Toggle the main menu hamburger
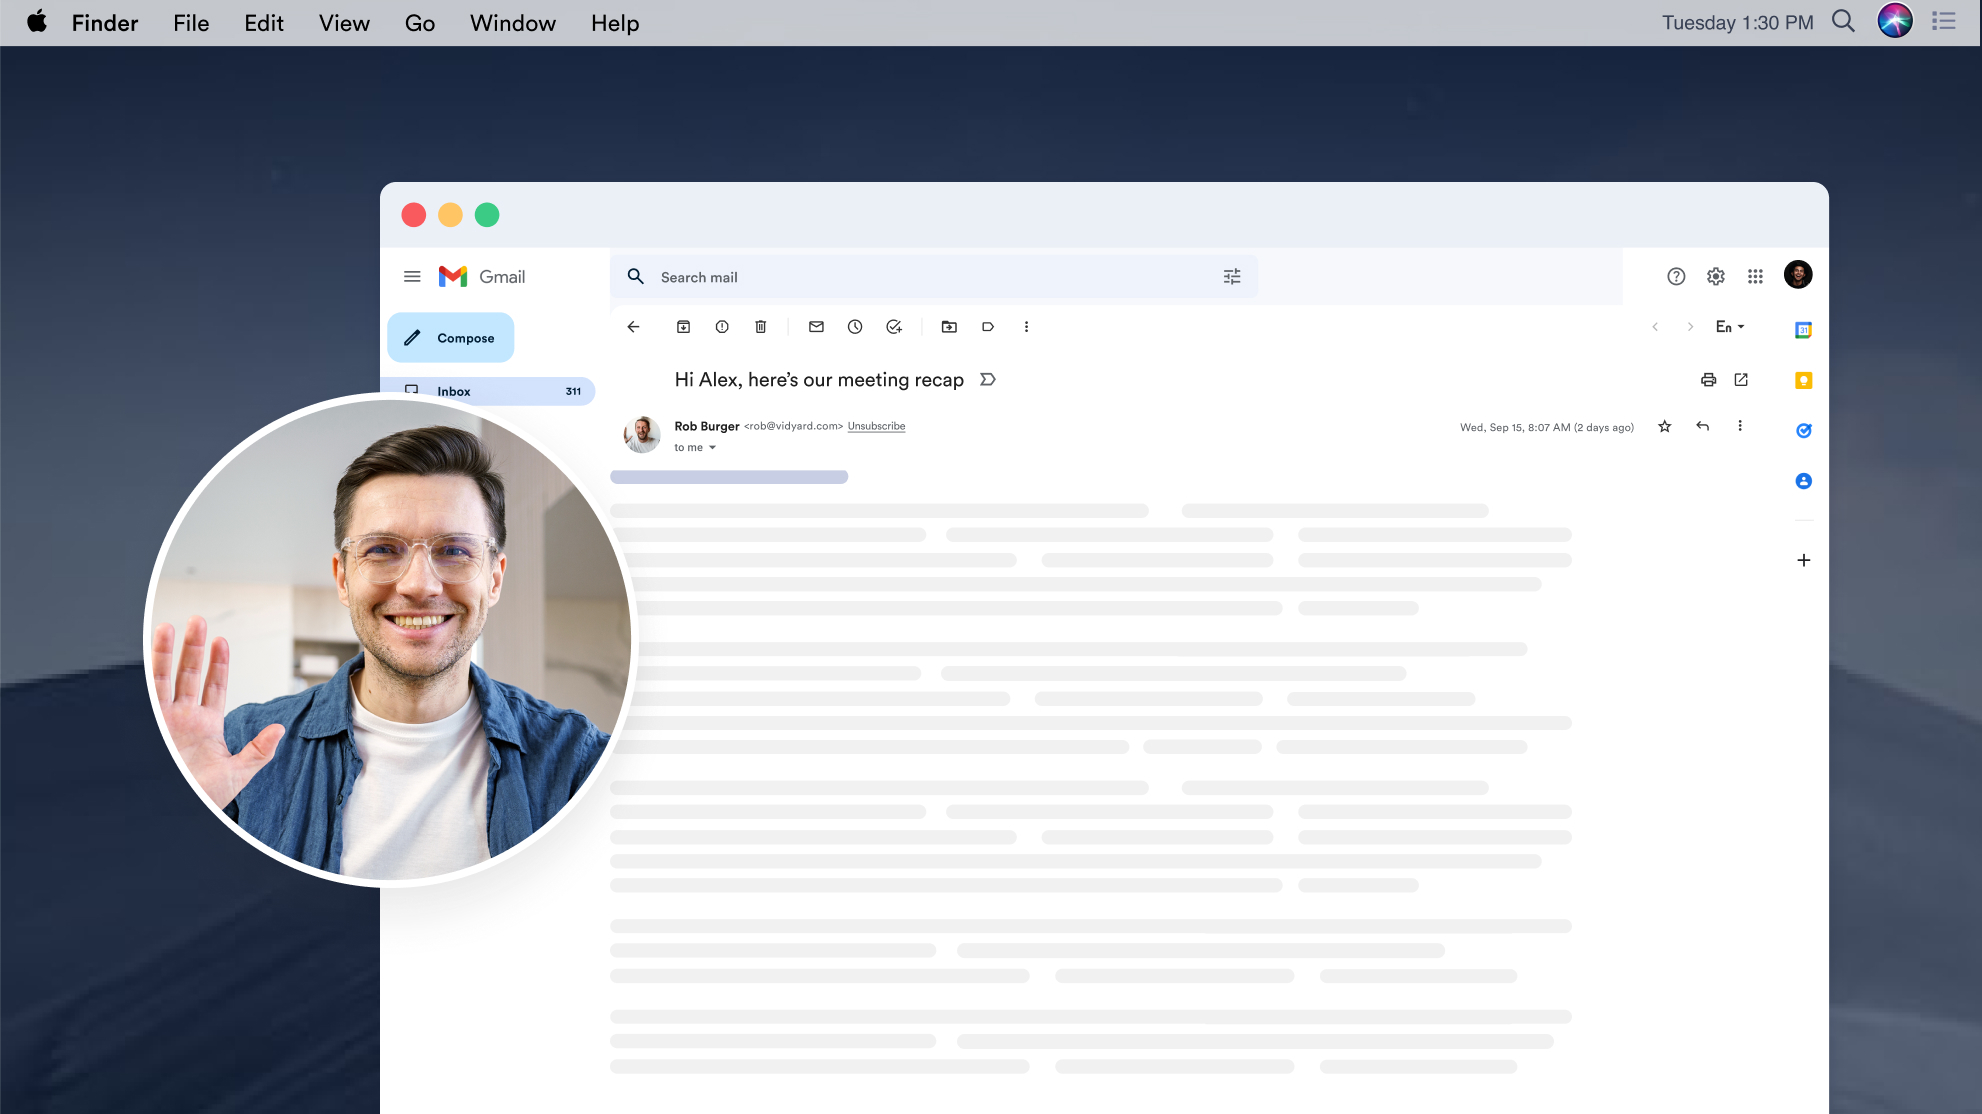Image resolution: width=1982 pixels, height=1114 pixels. [x=412, y=277]
